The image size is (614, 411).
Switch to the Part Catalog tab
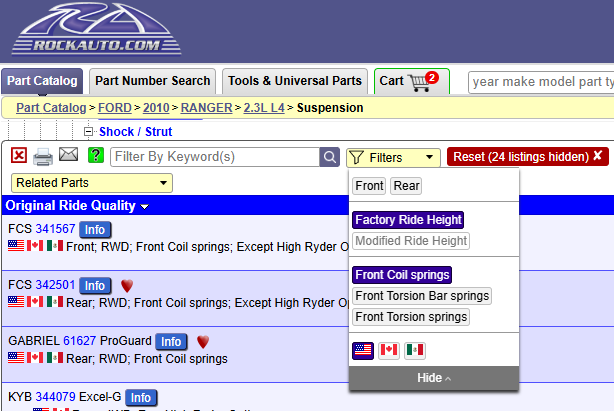(x=42, y=81)
